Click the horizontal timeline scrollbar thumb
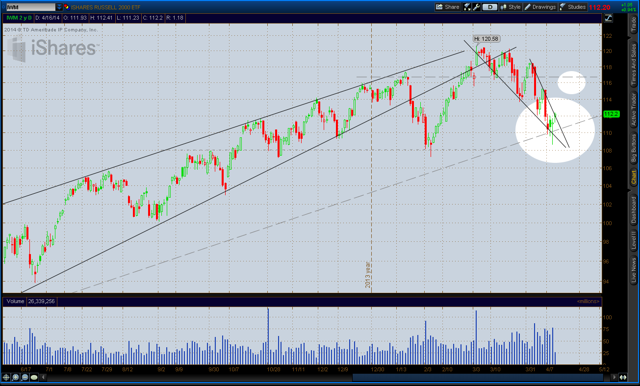This screenshot has height=386, width=640. (x=478, y=377)
